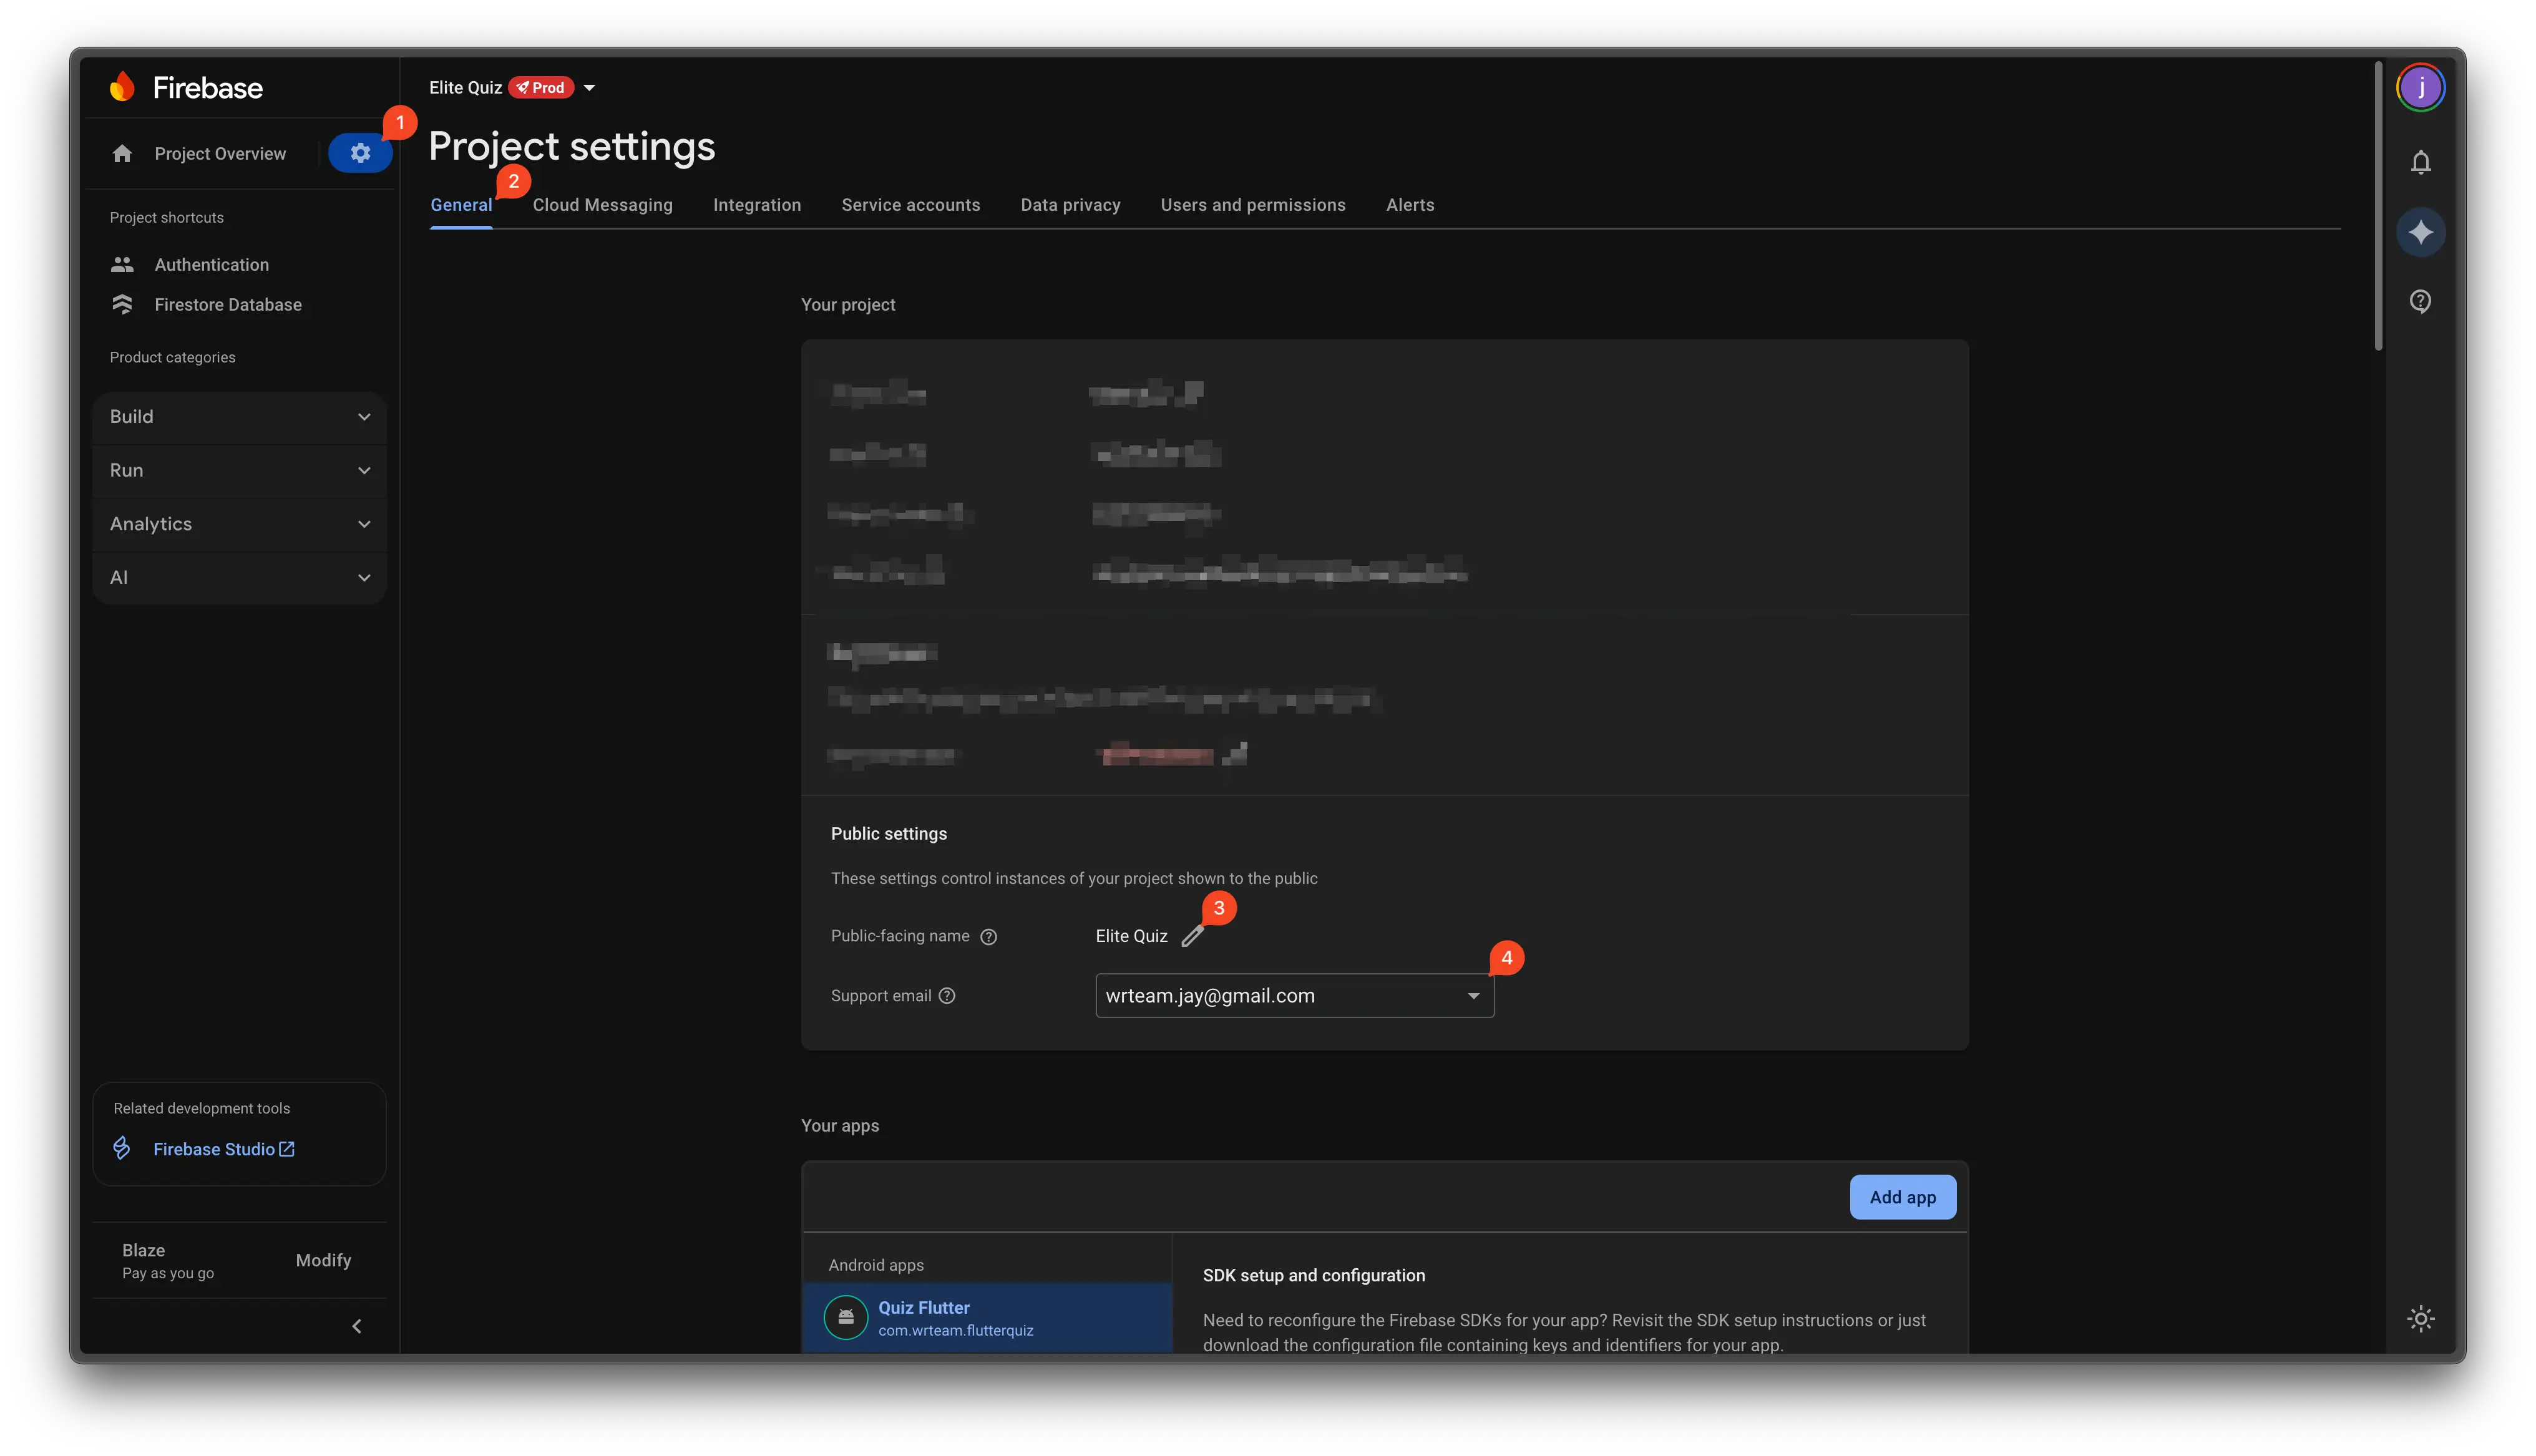Collapse the sidebar with the chevron

[x=357, y=1326]
